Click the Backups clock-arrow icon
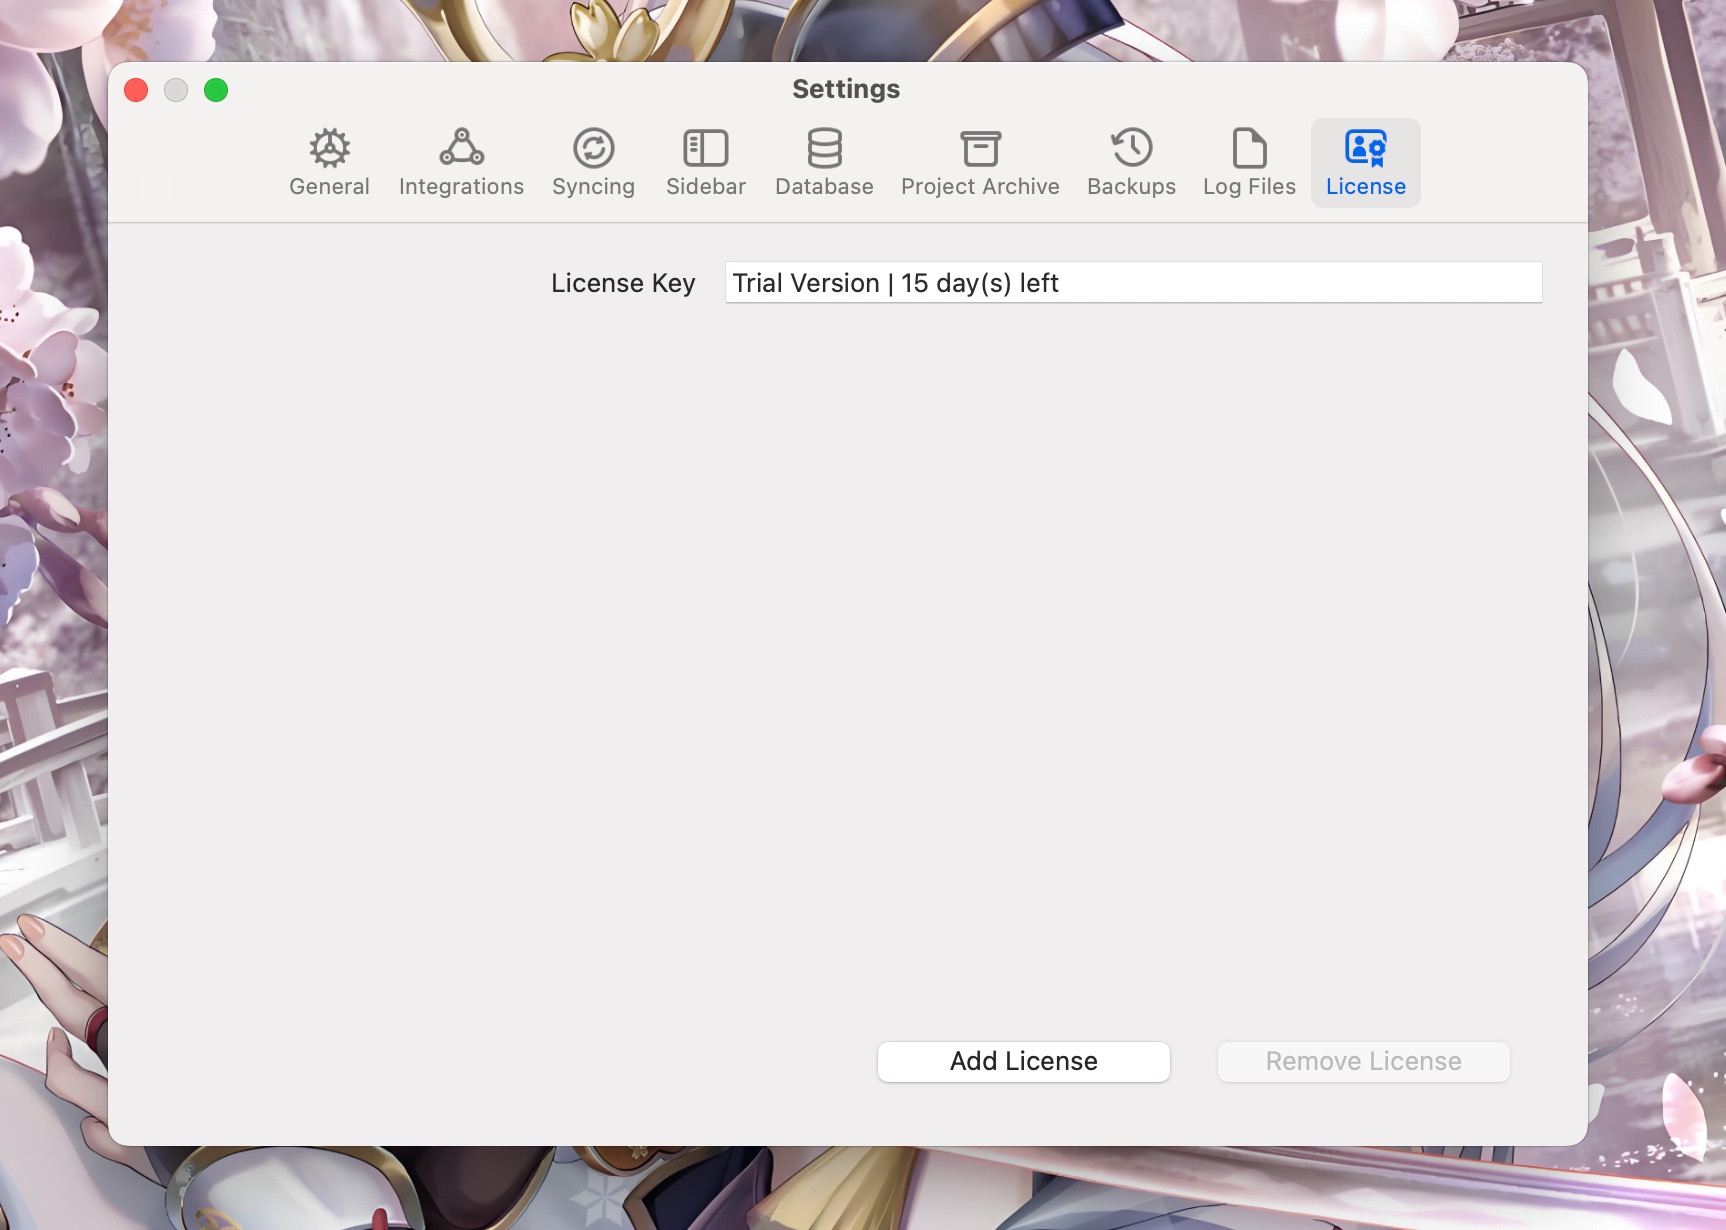1726x1230 pixels. [x=1131, y=148]
